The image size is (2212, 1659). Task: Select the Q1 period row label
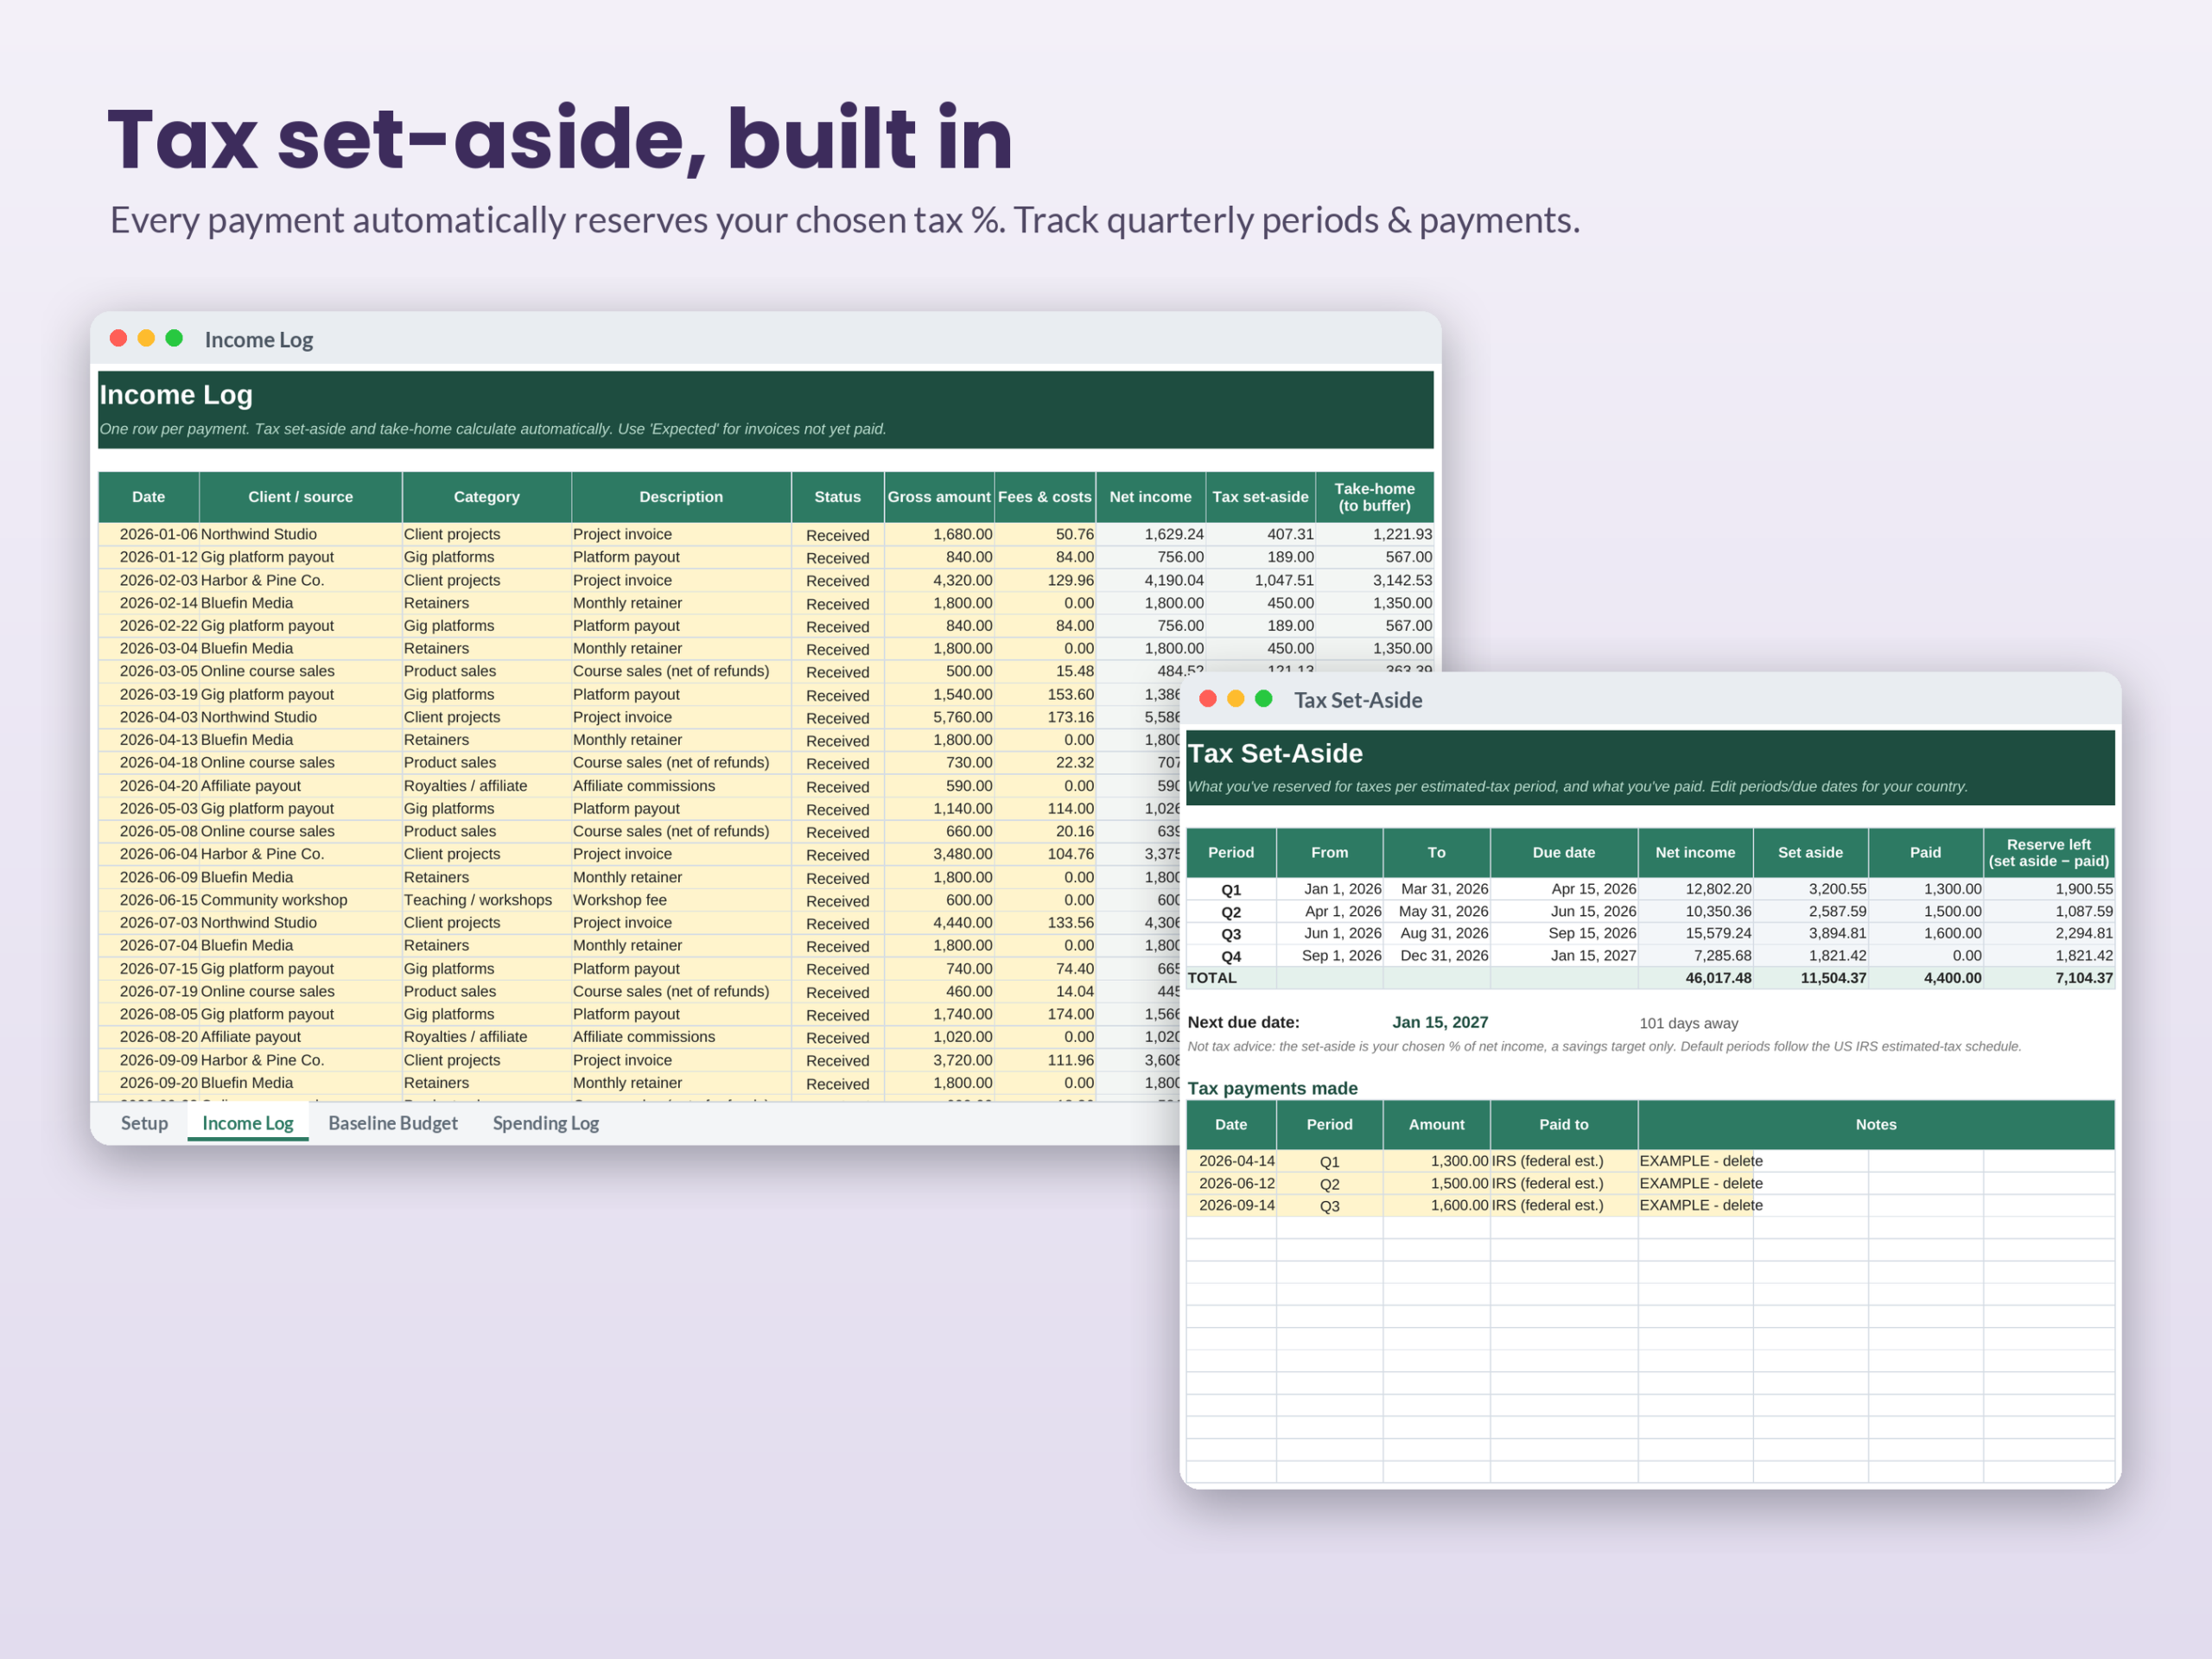[1231, 889]
